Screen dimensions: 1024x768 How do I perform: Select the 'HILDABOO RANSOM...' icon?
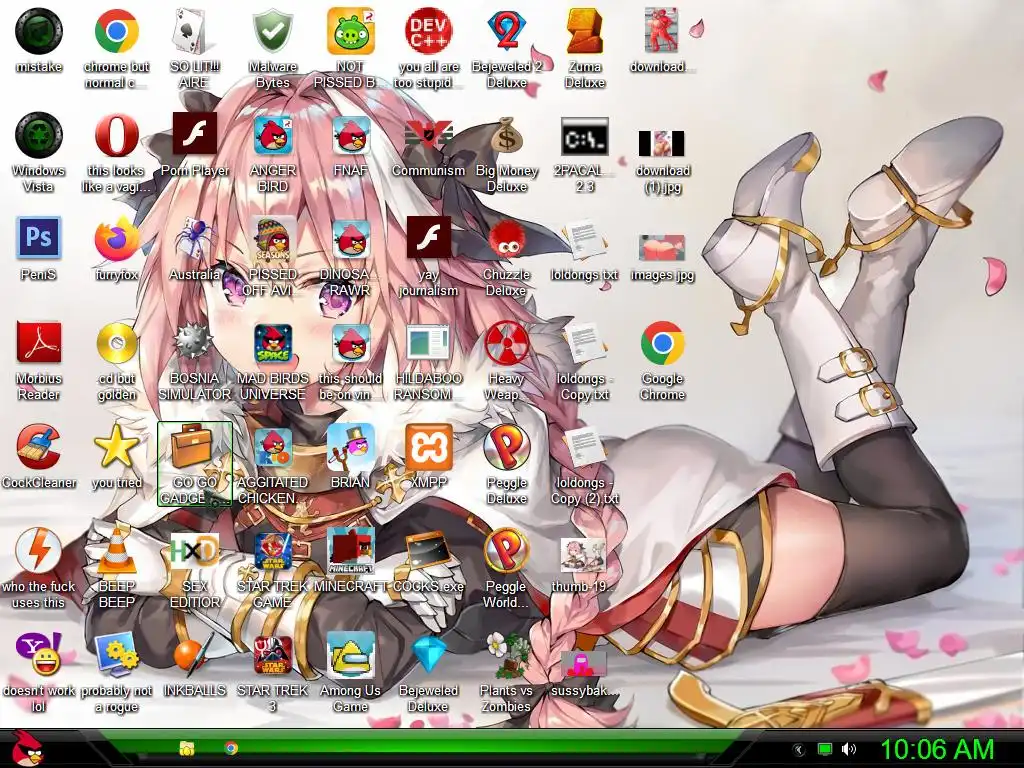428,343
